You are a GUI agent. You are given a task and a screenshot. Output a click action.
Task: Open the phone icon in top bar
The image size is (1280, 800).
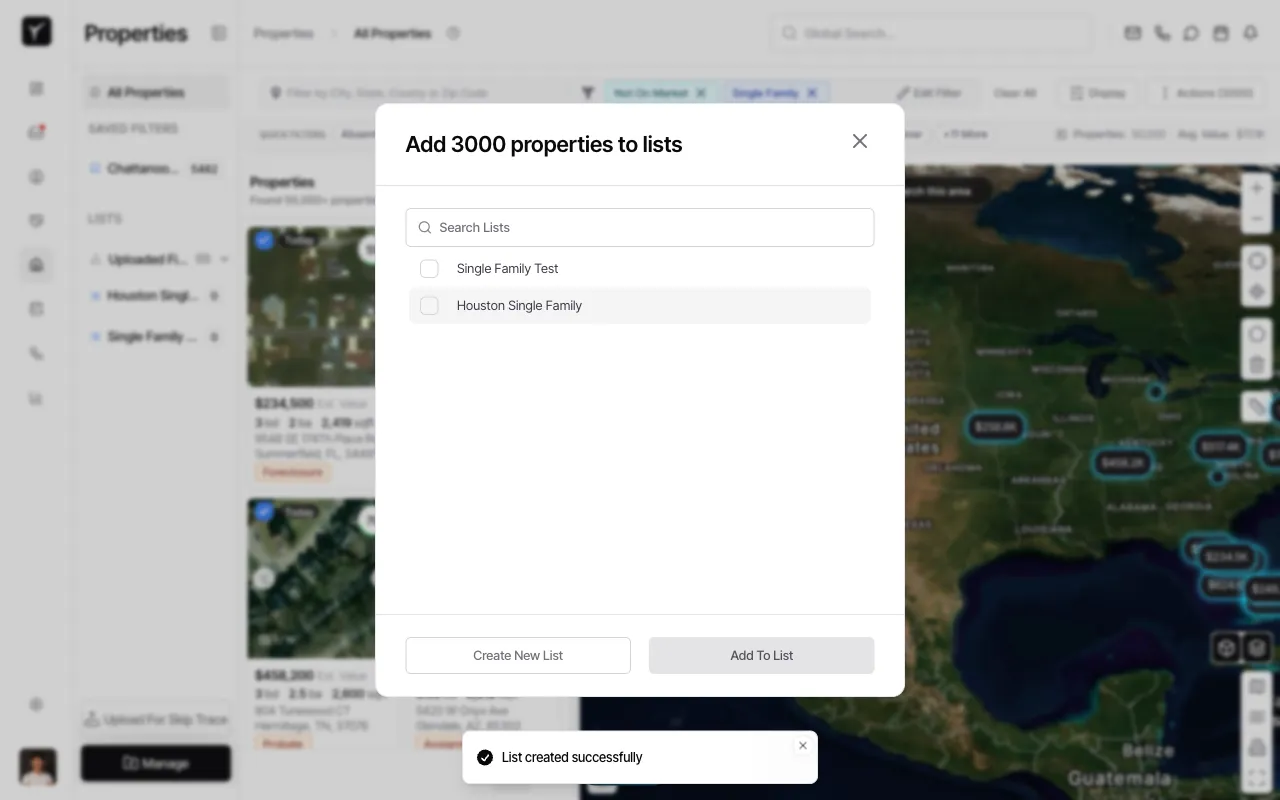(x=1162, y=33)
